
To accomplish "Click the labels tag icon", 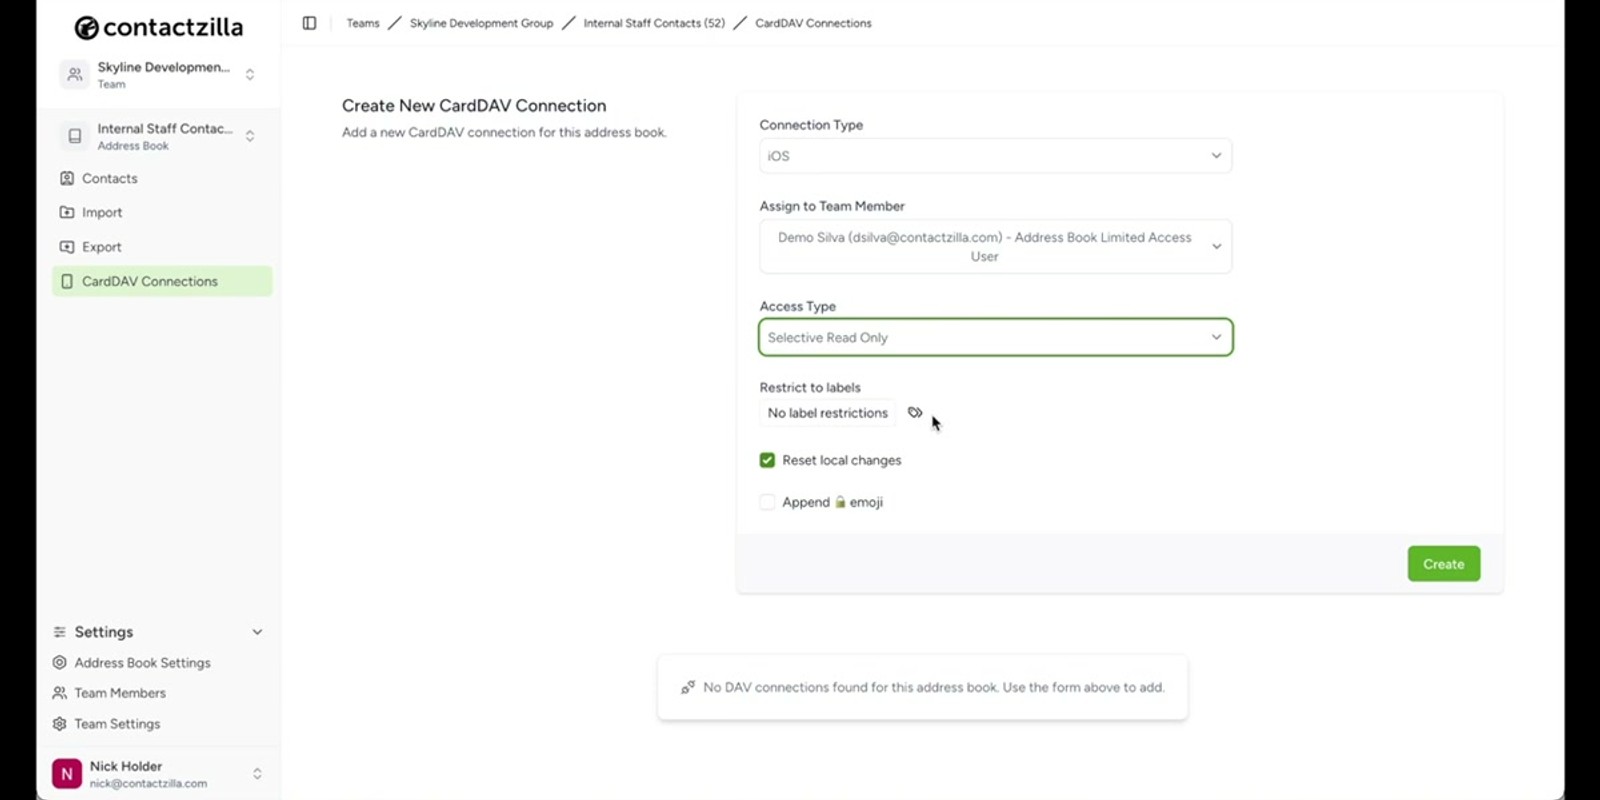I will pyautogui.click(x=915, y=412).
